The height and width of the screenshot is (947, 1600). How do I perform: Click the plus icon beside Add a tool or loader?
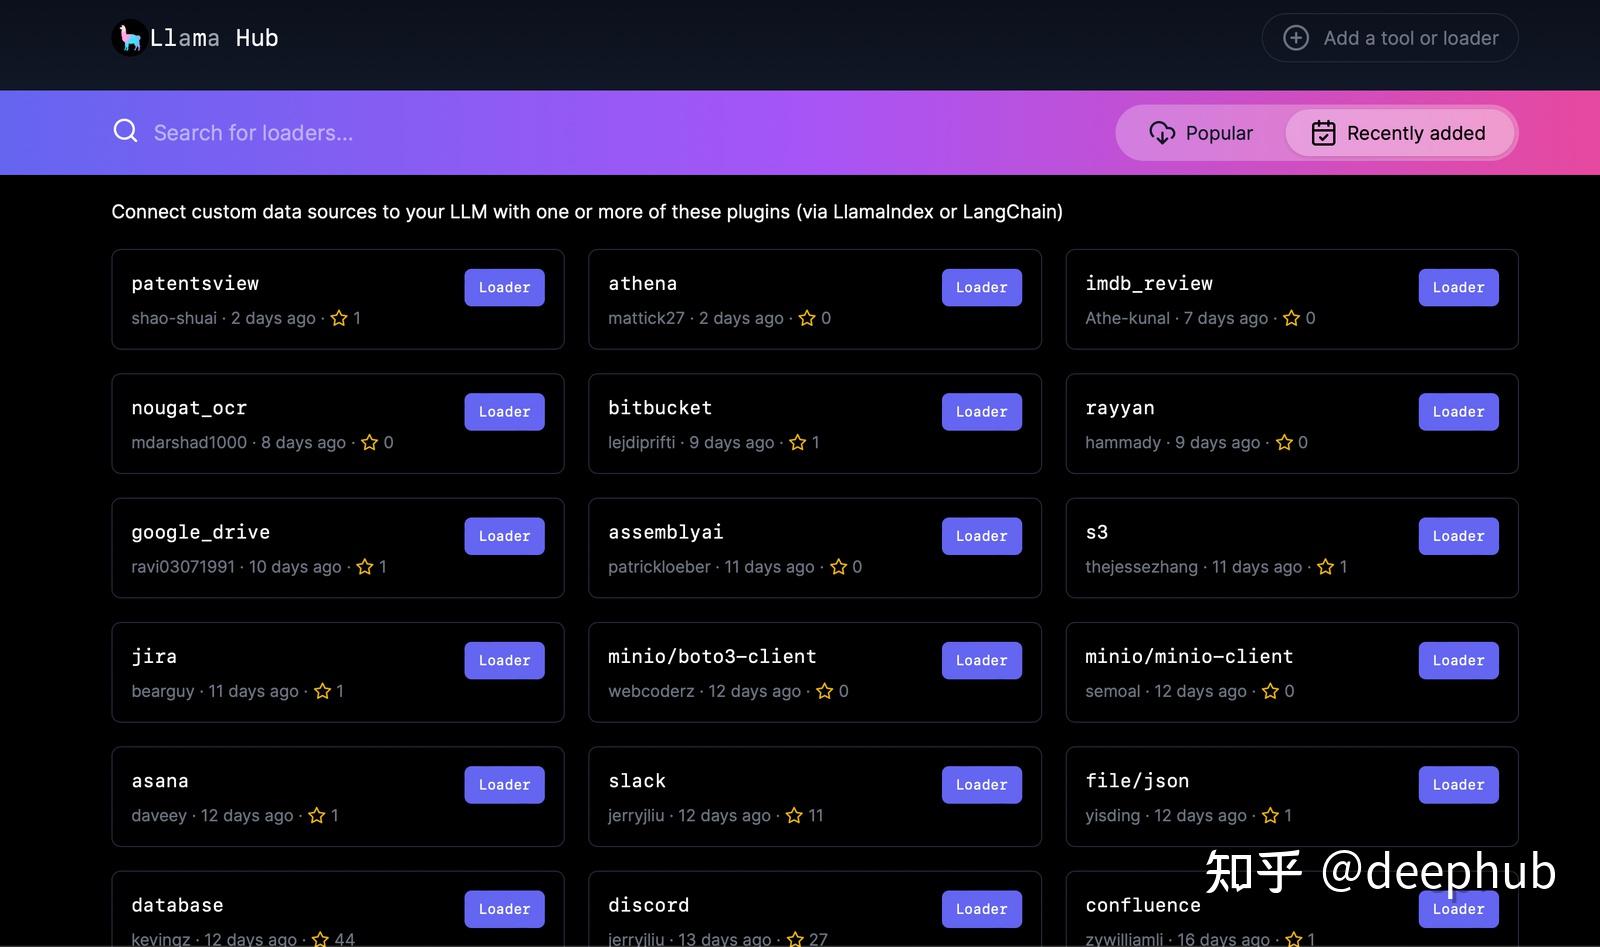(1296, 37)
